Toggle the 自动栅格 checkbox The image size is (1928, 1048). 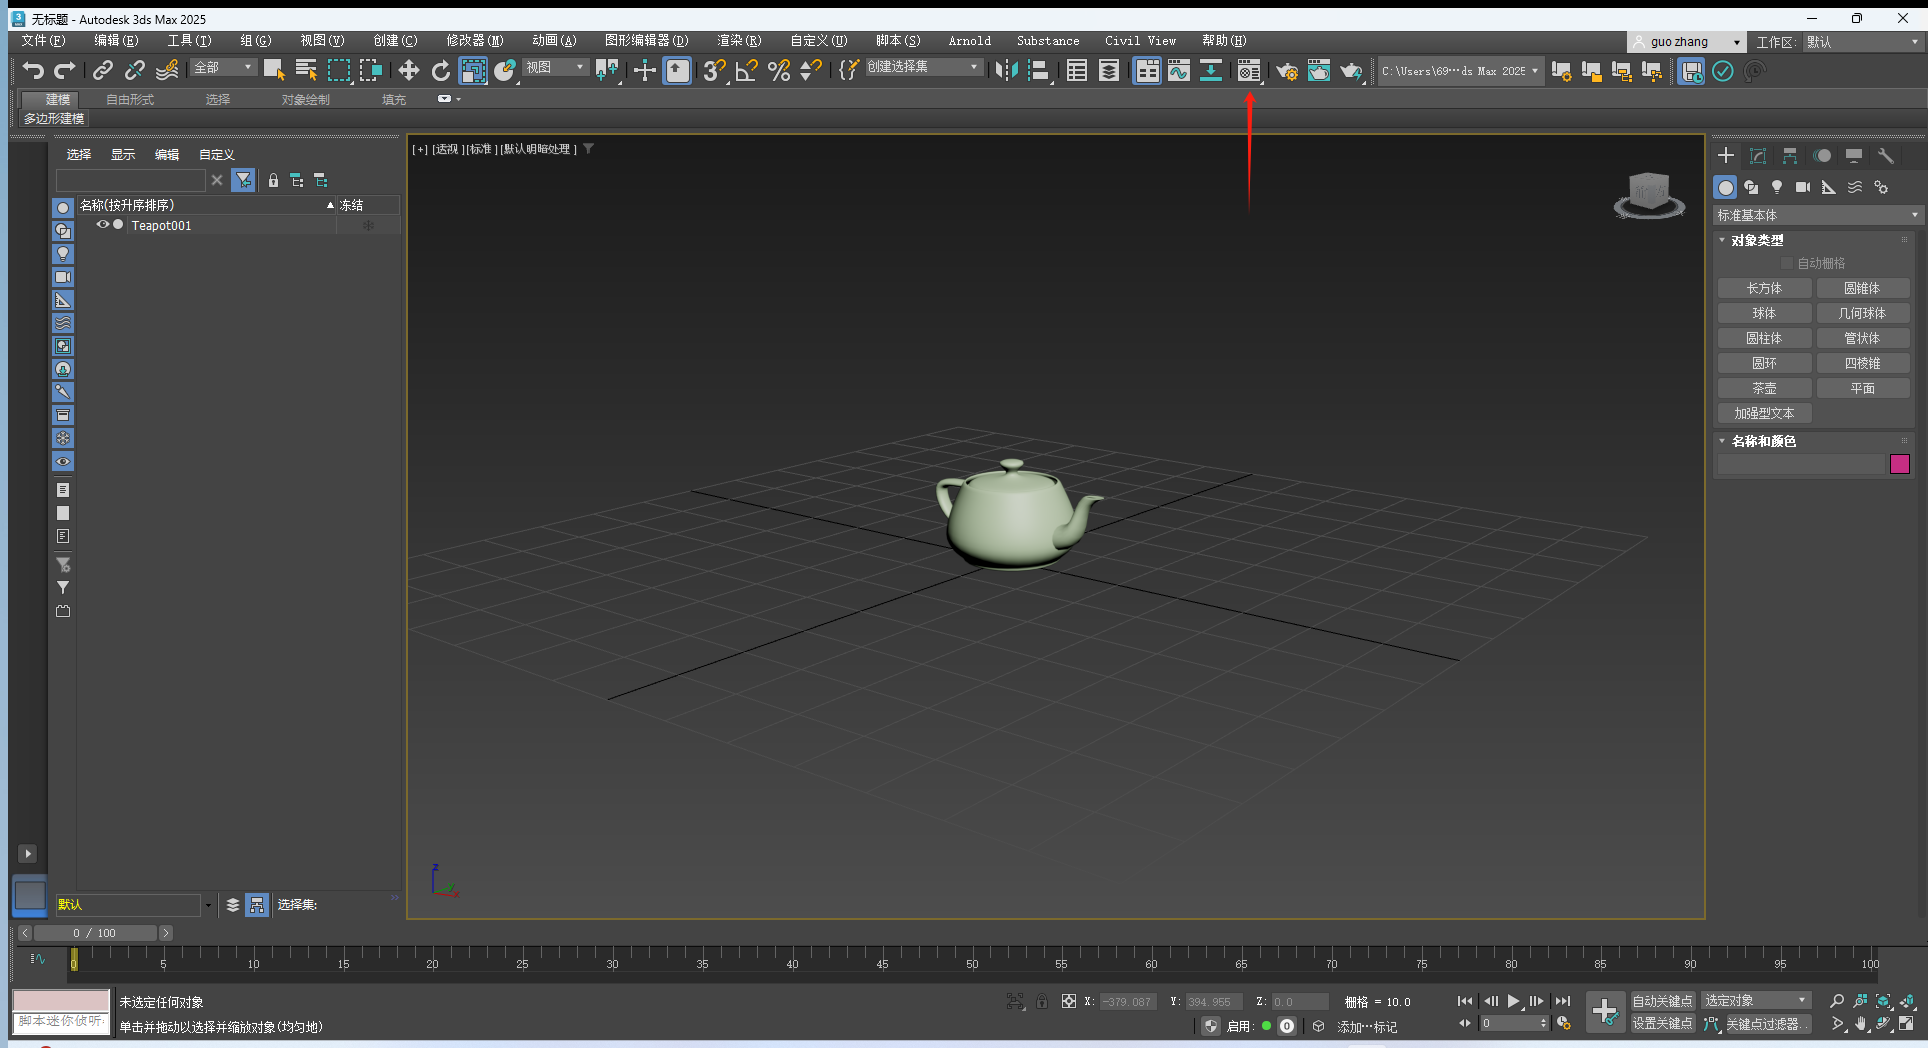(x=1788, y=263)
